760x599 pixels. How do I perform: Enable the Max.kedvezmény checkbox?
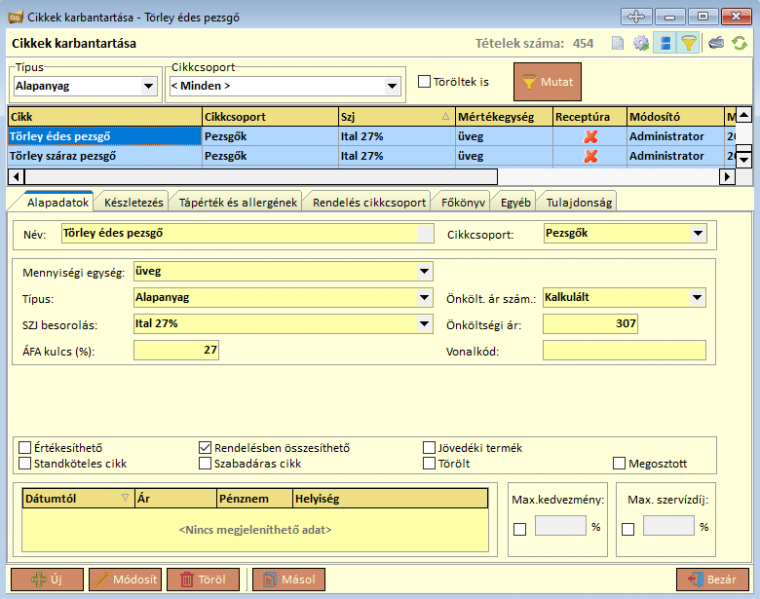[x=520, y=529]
